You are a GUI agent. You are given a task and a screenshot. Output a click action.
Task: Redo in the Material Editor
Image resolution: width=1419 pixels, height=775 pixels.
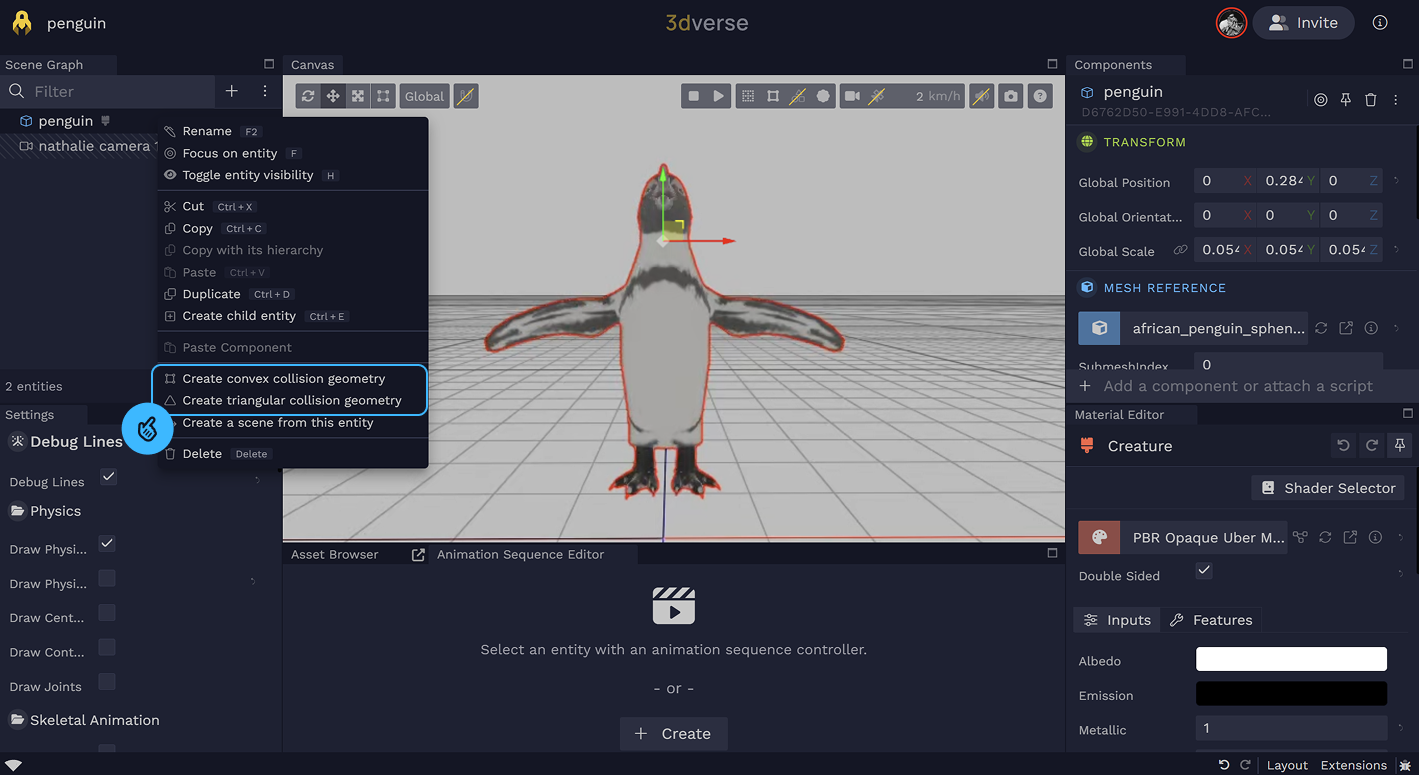click(x=1372, y=446)
